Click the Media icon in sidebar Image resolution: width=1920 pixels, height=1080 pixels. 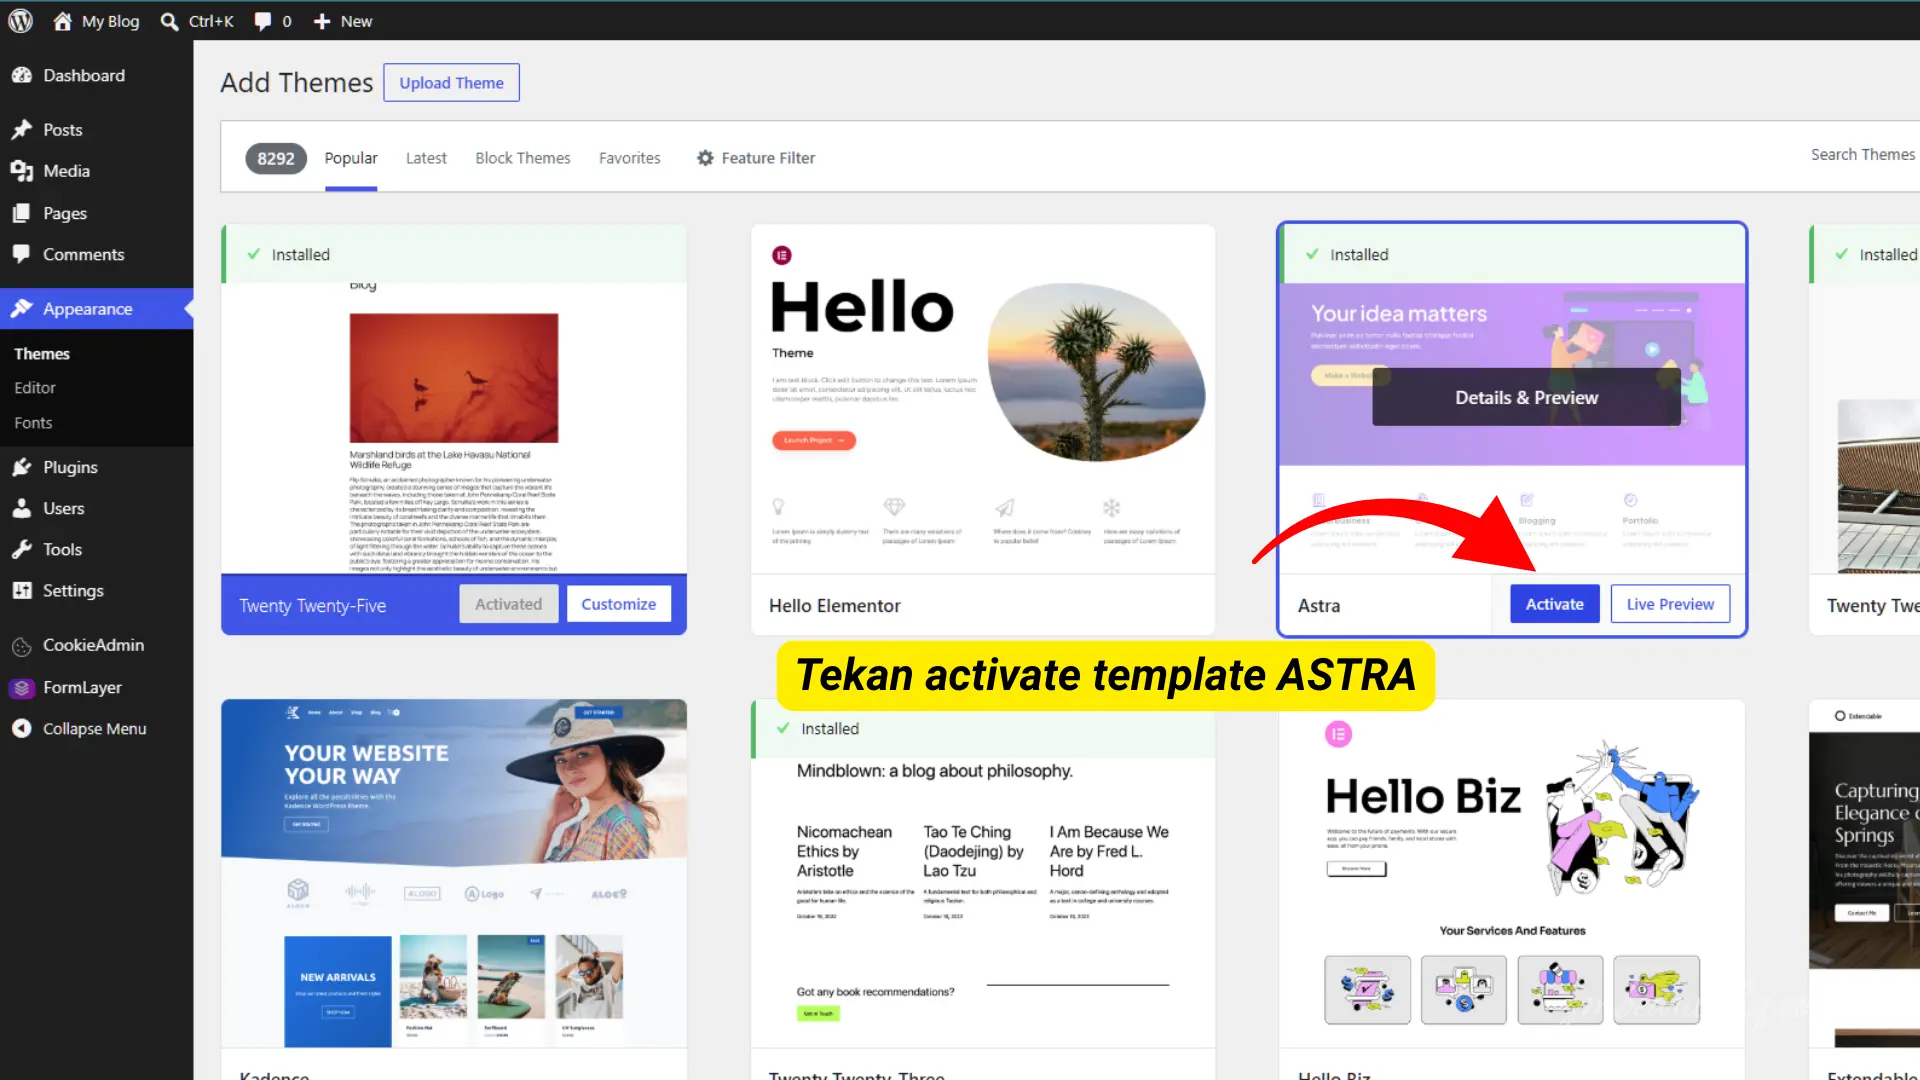point(22,171)
